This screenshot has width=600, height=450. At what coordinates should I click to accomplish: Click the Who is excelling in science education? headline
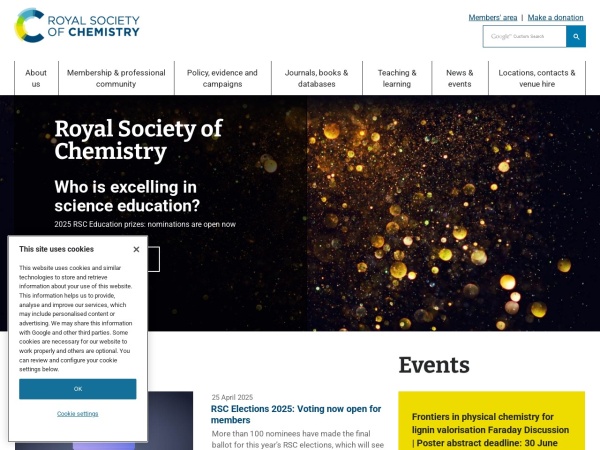tap(127, 196)
